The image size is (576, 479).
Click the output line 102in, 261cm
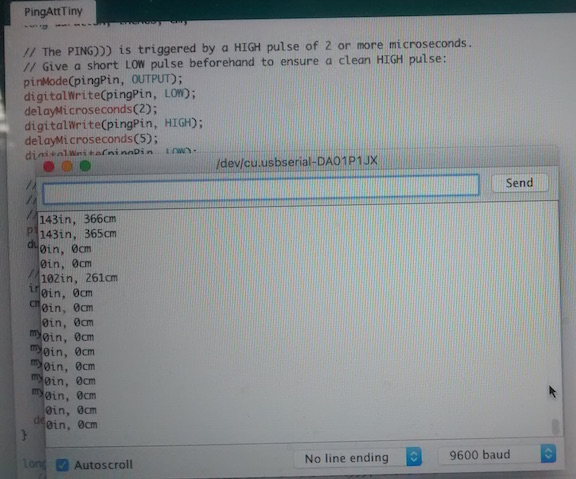coord(79,278)
